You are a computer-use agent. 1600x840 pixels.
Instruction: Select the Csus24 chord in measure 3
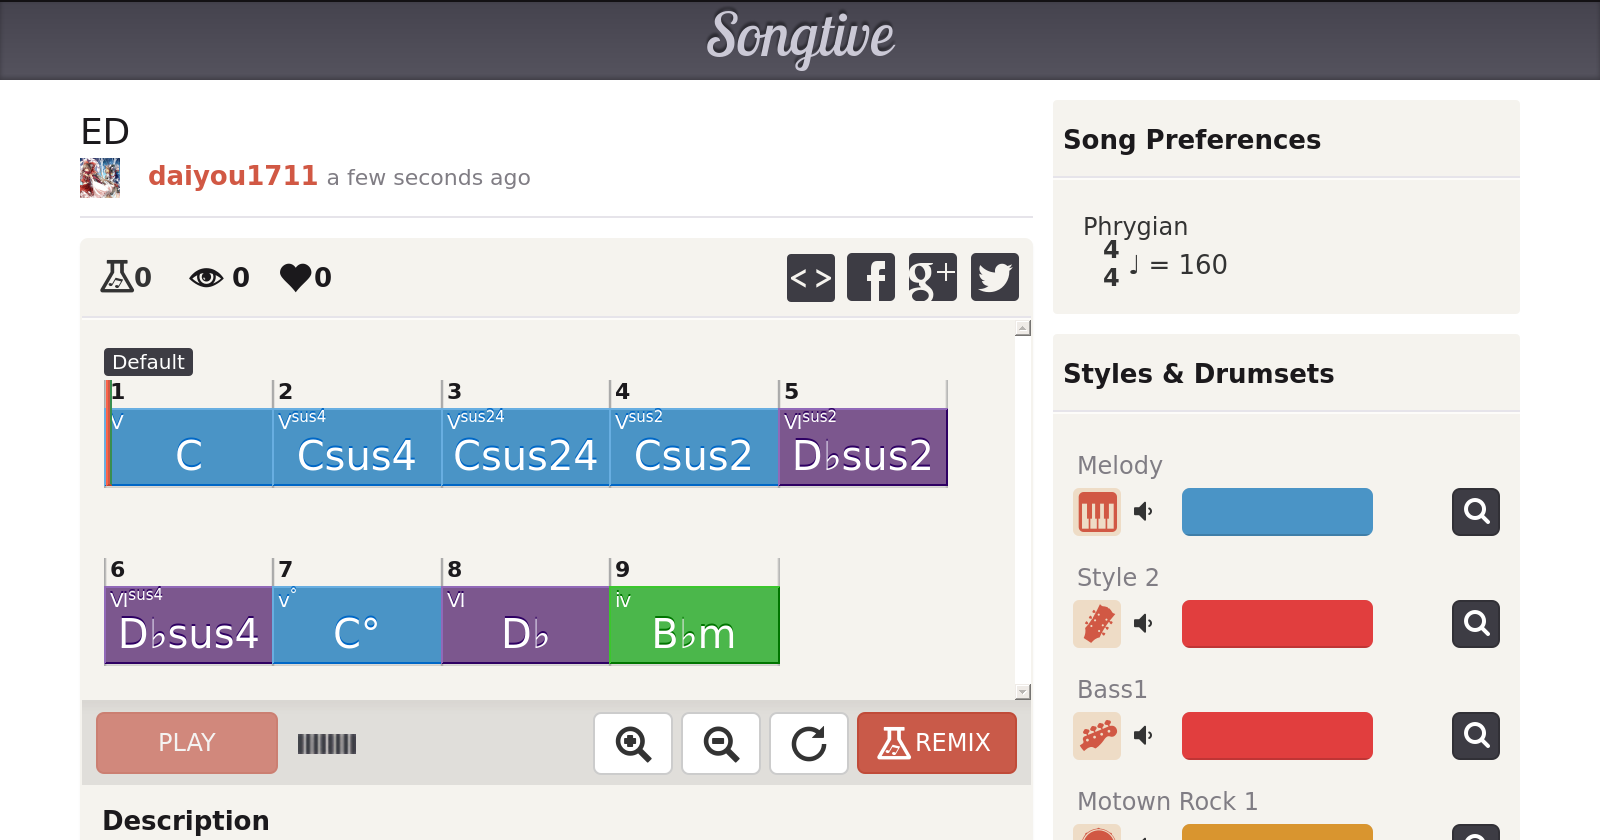(525, 455)
